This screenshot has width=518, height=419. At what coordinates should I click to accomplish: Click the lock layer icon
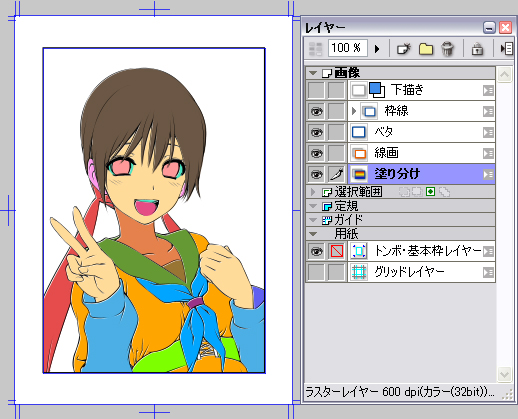(x=477, y=49)
